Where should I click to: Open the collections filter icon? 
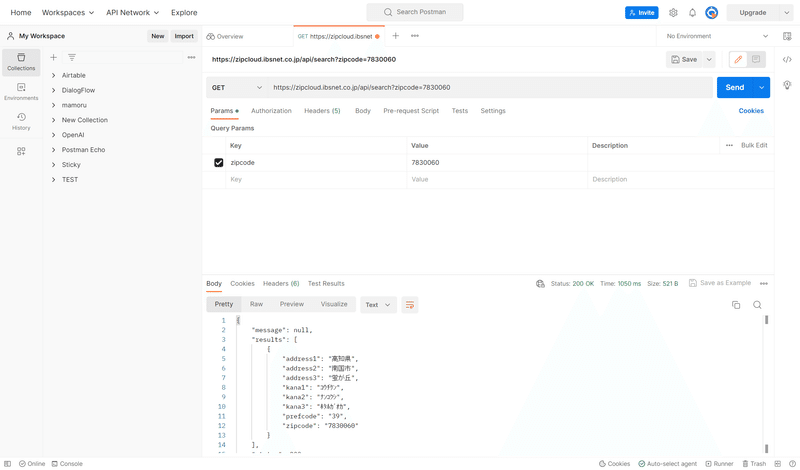click(x=72, y=57)
